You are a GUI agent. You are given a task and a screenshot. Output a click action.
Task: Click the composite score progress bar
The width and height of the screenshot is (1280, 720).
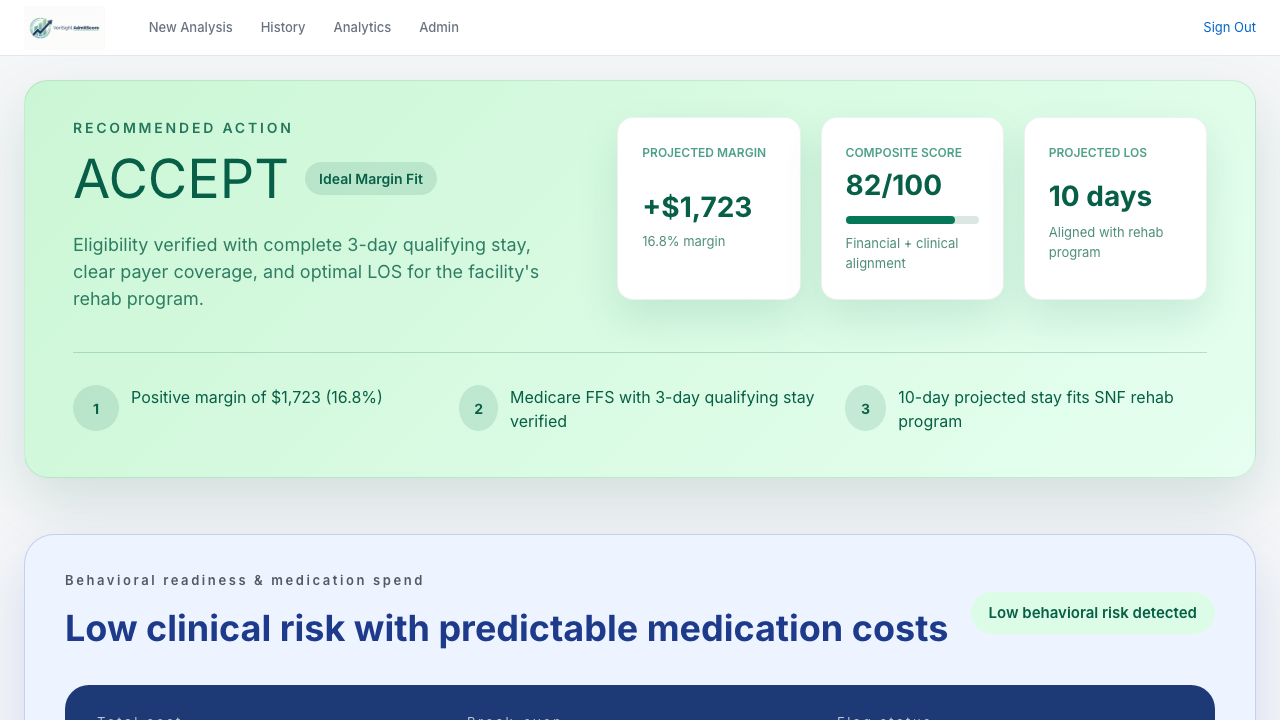[x=911, y=219]
